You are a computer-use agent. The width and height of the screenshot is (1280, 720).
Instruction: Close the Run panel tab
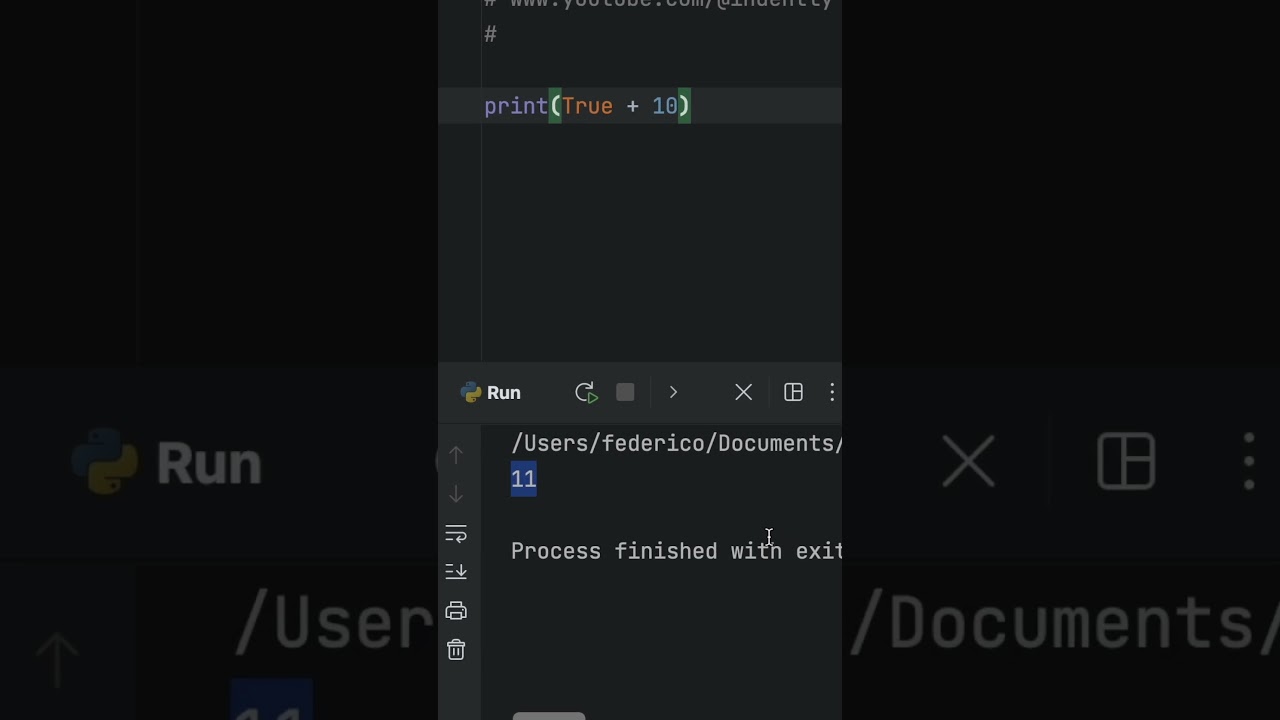pyautogui.click(x=743, y=393)
